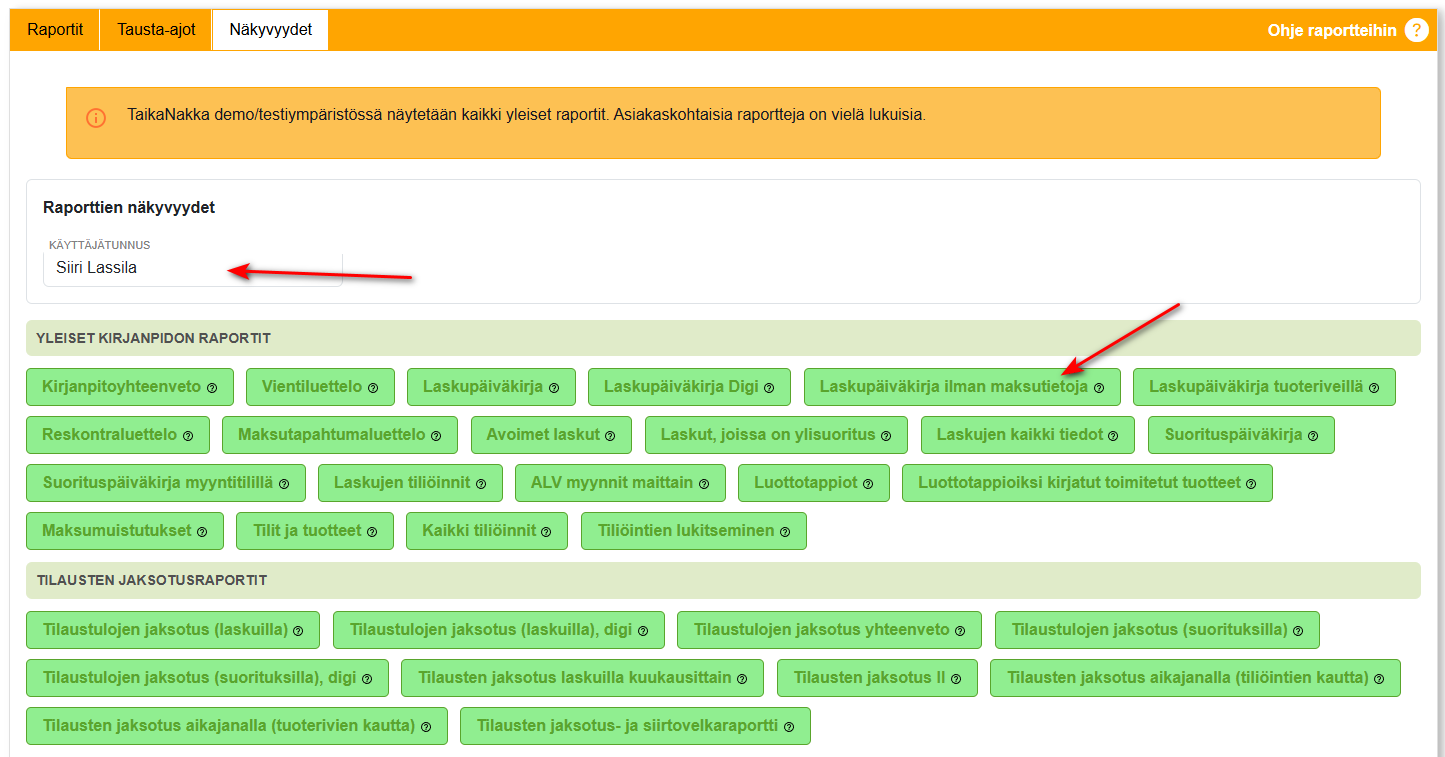This screenshot has width=1445, height=757.
Task: Select the Näkyvyydet tab
Action: click(270, 30)
